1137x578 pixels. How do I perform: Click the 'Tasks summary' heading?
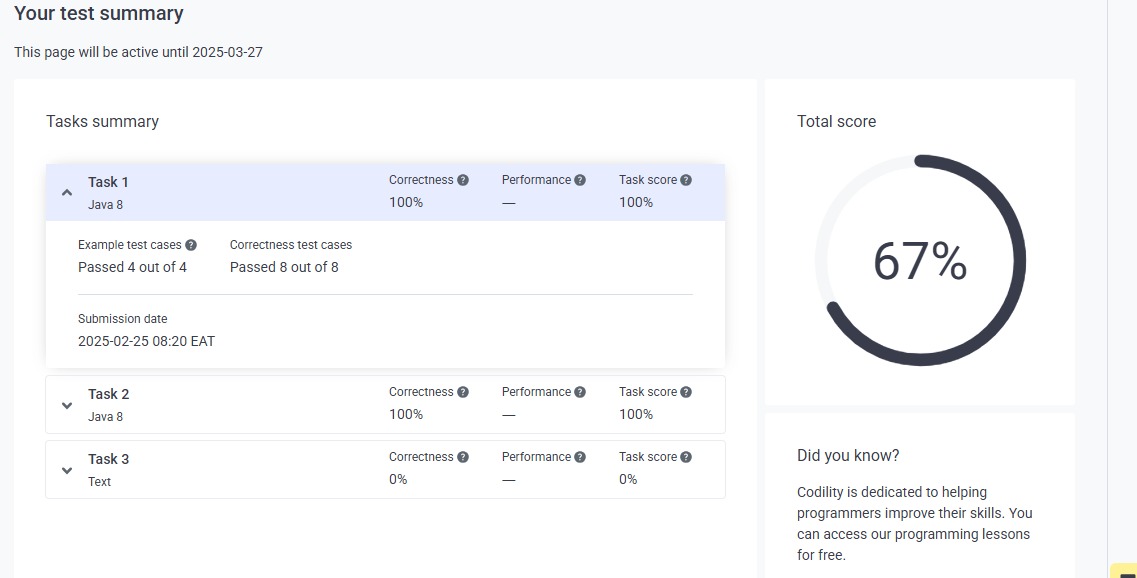[102, 121]
